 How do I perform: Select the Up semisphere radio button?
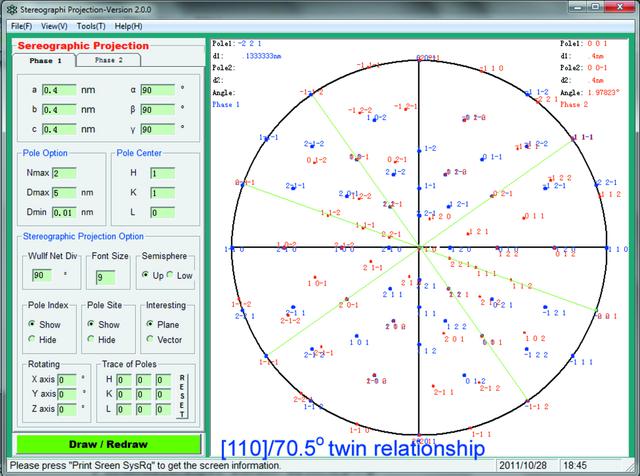145,275
